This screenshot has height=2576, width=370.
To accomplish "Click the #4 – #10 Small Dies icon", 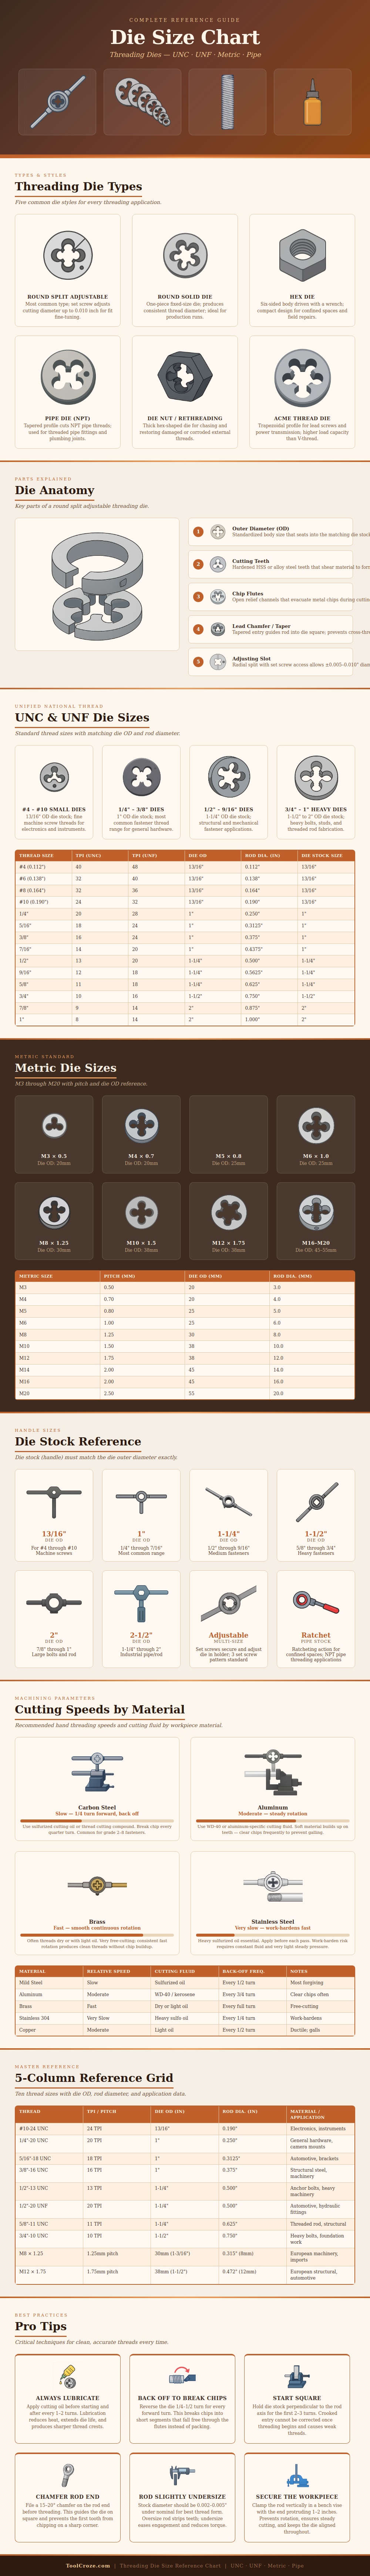I will (x=54, y=777).
